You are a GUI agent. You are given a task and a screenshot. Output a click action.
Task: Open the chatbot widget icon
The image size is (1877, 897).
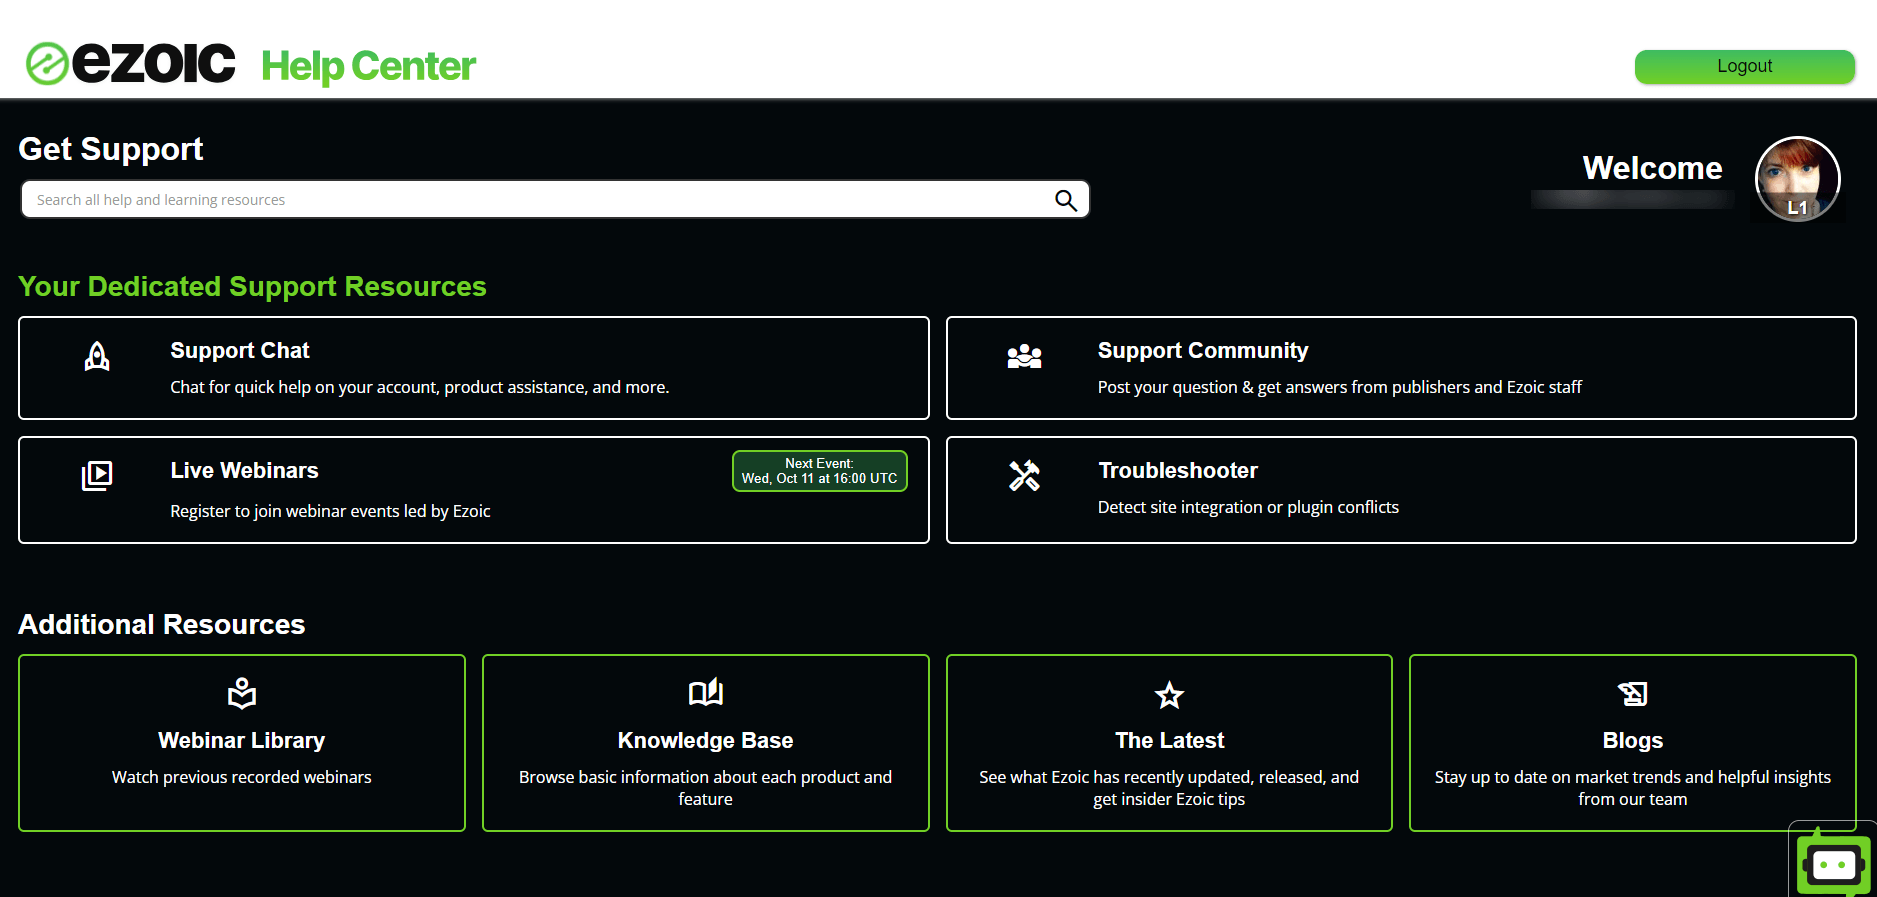(1833, 863)
